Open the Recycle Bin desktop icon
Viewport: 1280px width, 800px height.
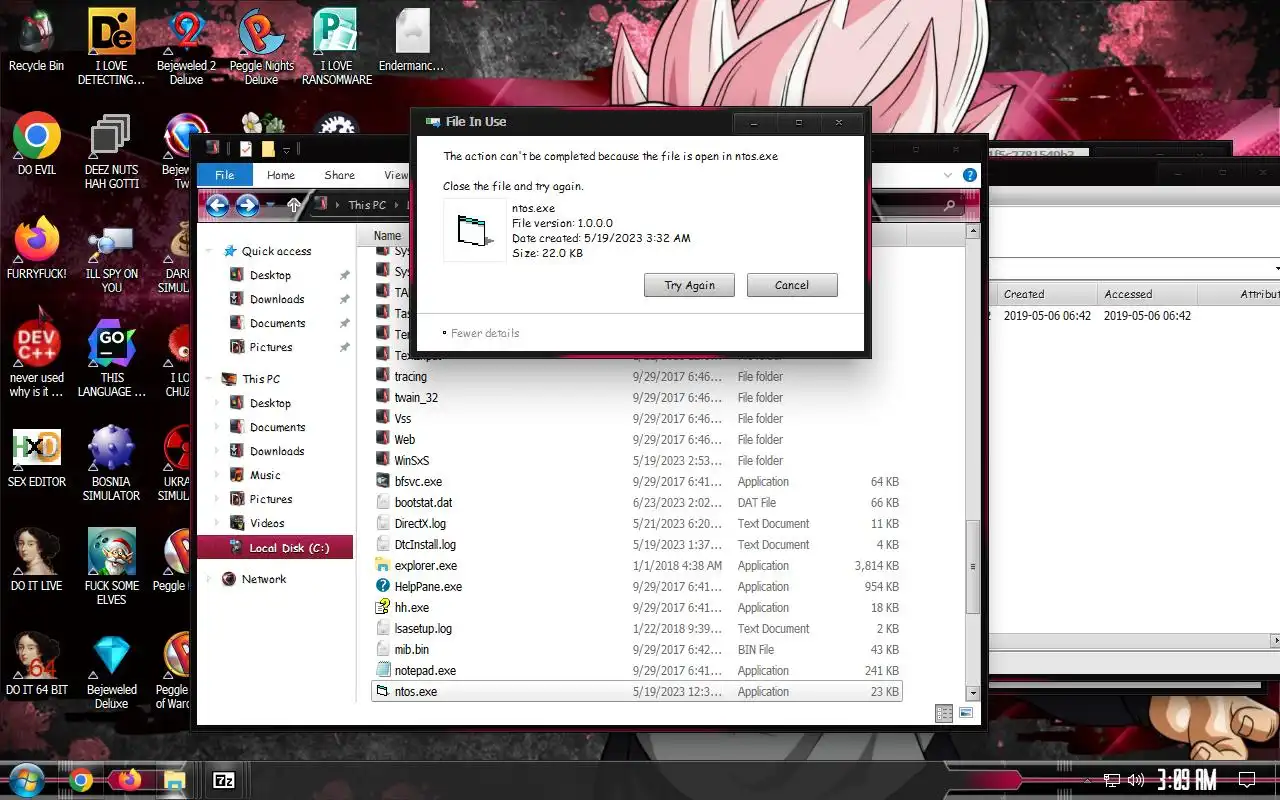(x=36, y=40)
